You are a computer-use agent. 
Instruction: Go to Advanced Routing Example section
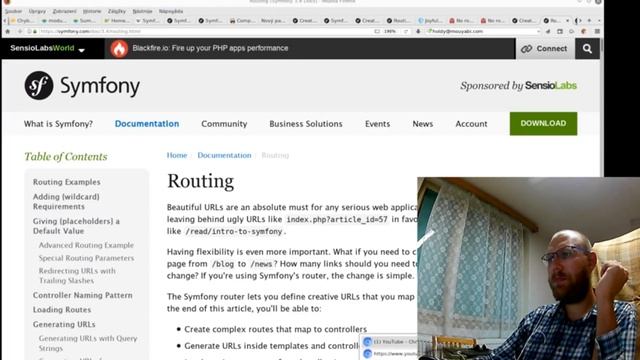click(x=86, y=245)
